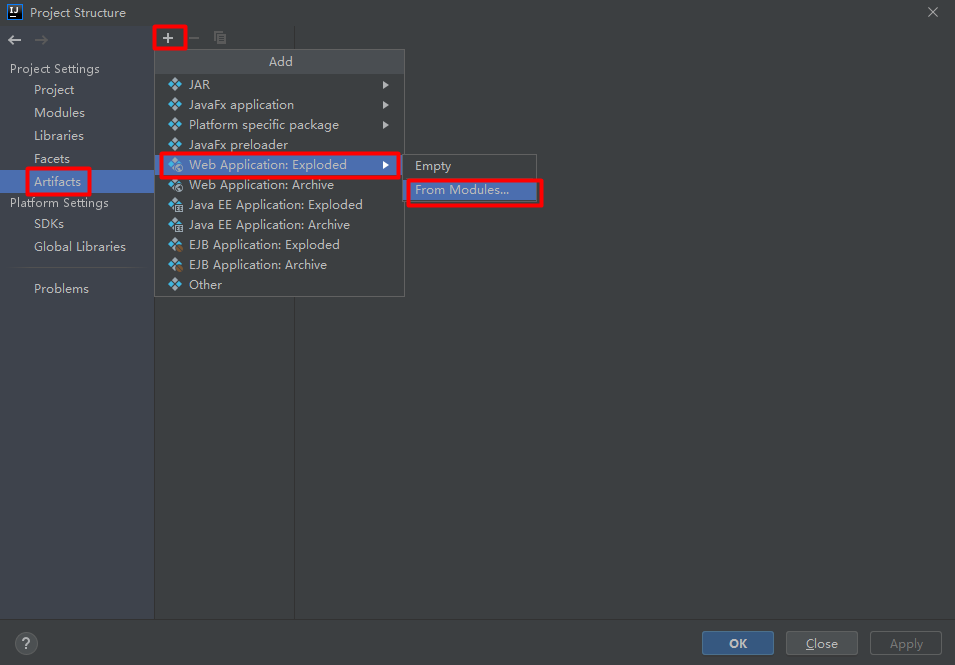Click the IntelliJ IDEA logo in title bar
The image size is (955, 665).
pos(15,12)
